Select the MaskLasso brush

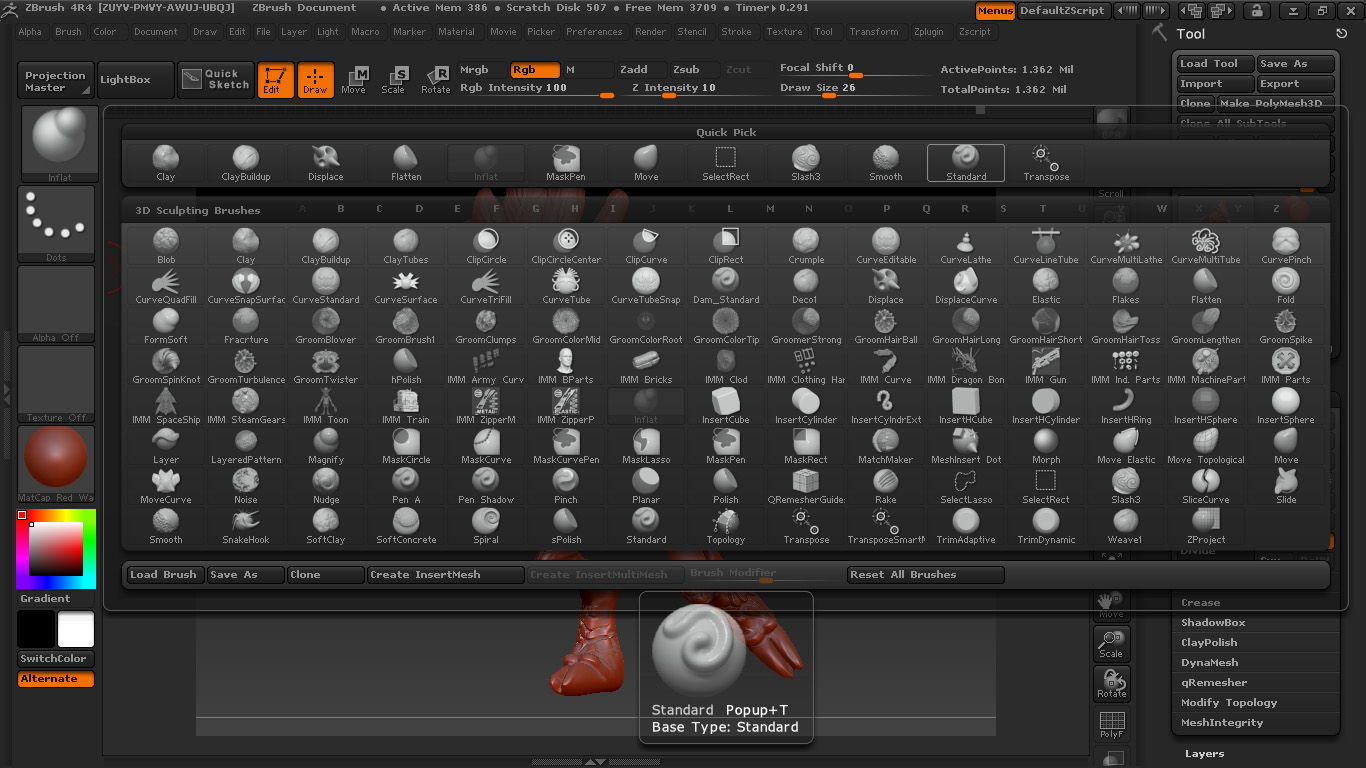tap(646, 446)
